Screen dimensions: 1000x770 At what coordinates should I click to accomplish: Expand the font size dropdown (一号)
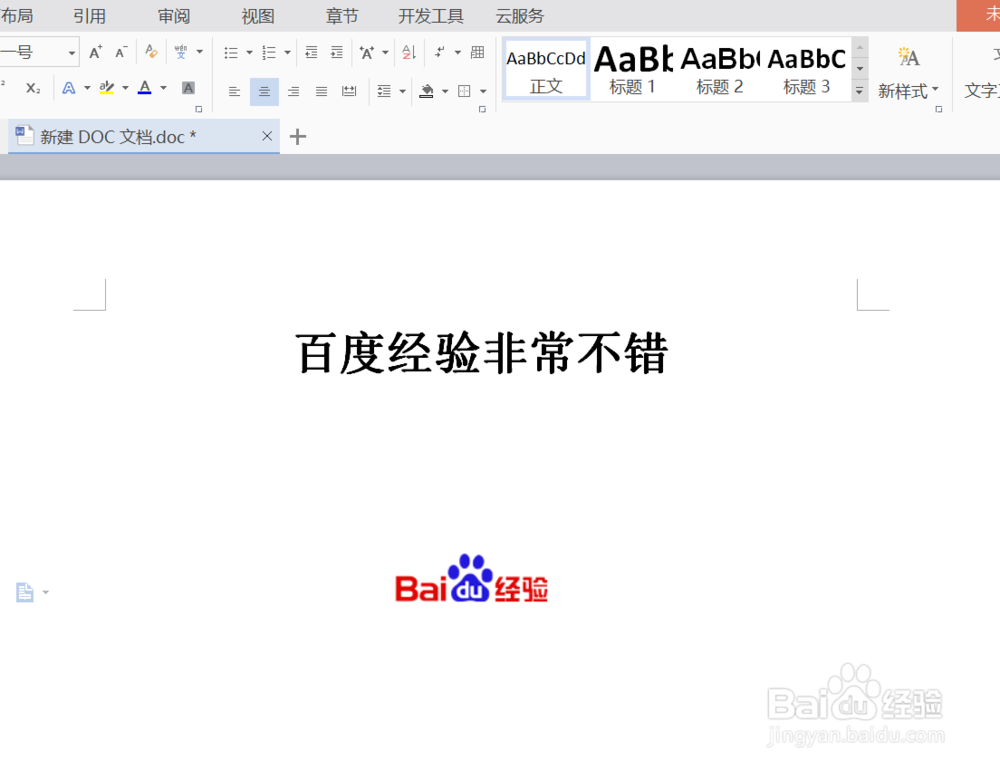click(71, 53)
